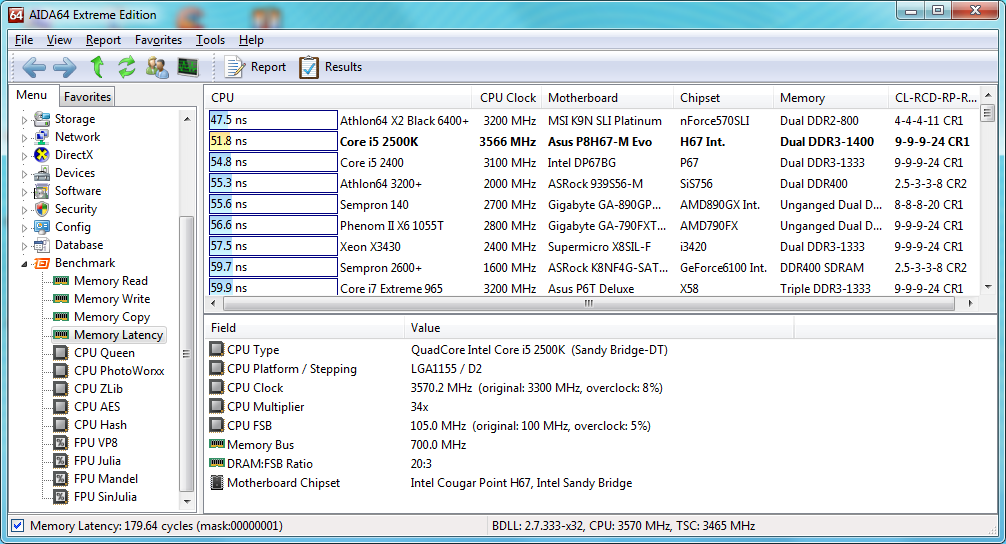This screenshot has width=1006, height=544.
Task: Open the system monitor graph icon
Action: (188, 67)
